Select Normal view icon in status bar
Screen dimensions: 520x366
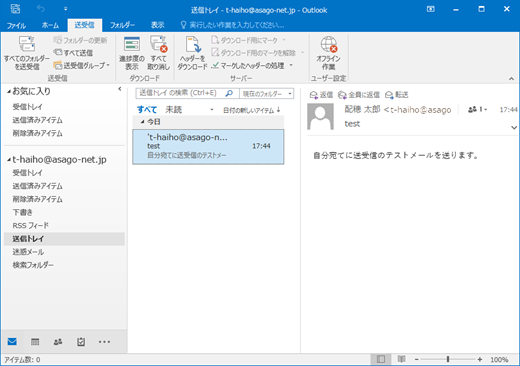(x=381, y=359)
